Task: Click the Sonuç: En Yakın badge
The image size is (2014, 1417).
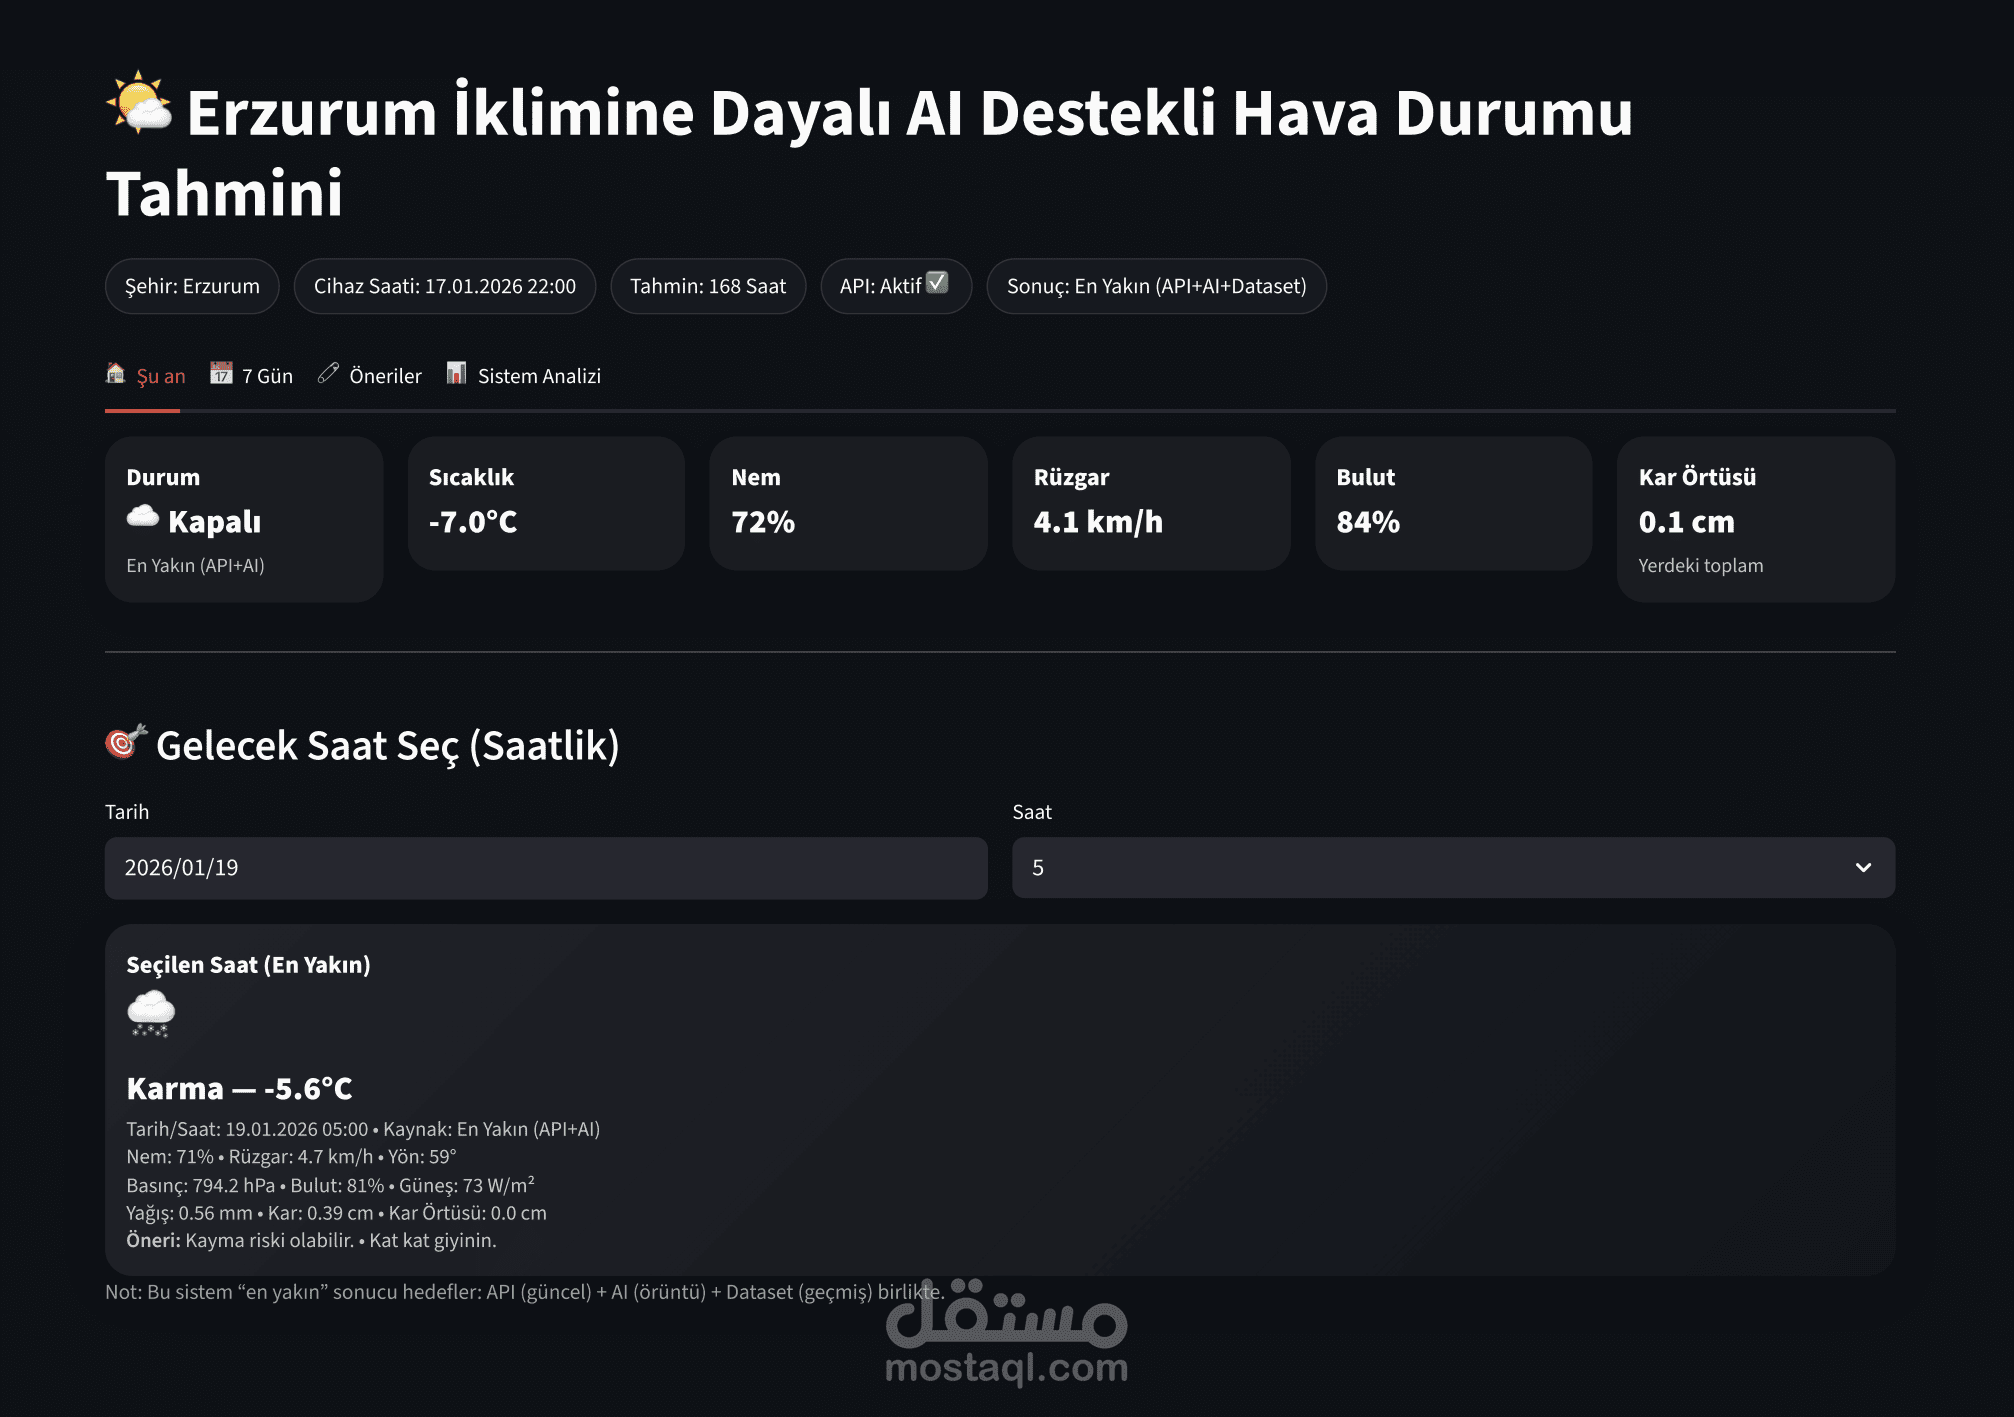Action: tap(1156, 287)
